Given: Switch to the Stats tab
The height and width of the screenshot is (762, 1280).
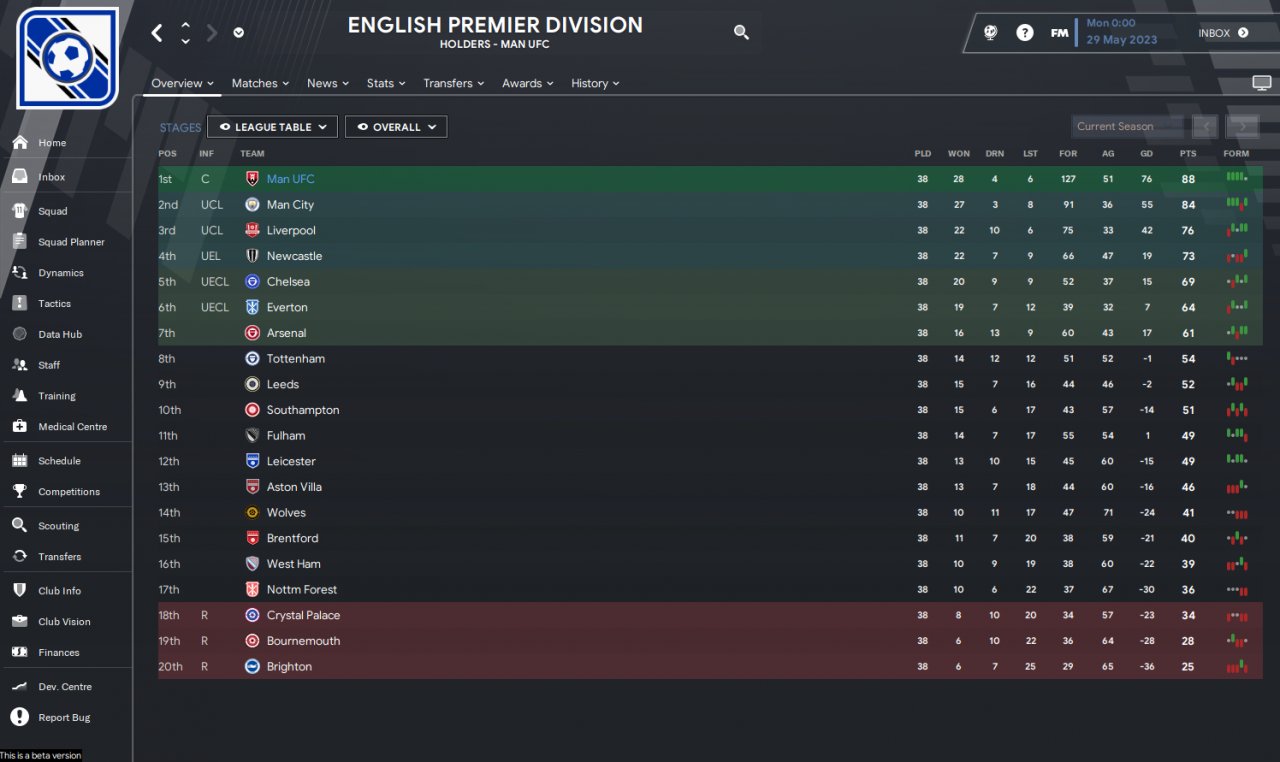Looking at the screenshot, I should tap(385, 84).
